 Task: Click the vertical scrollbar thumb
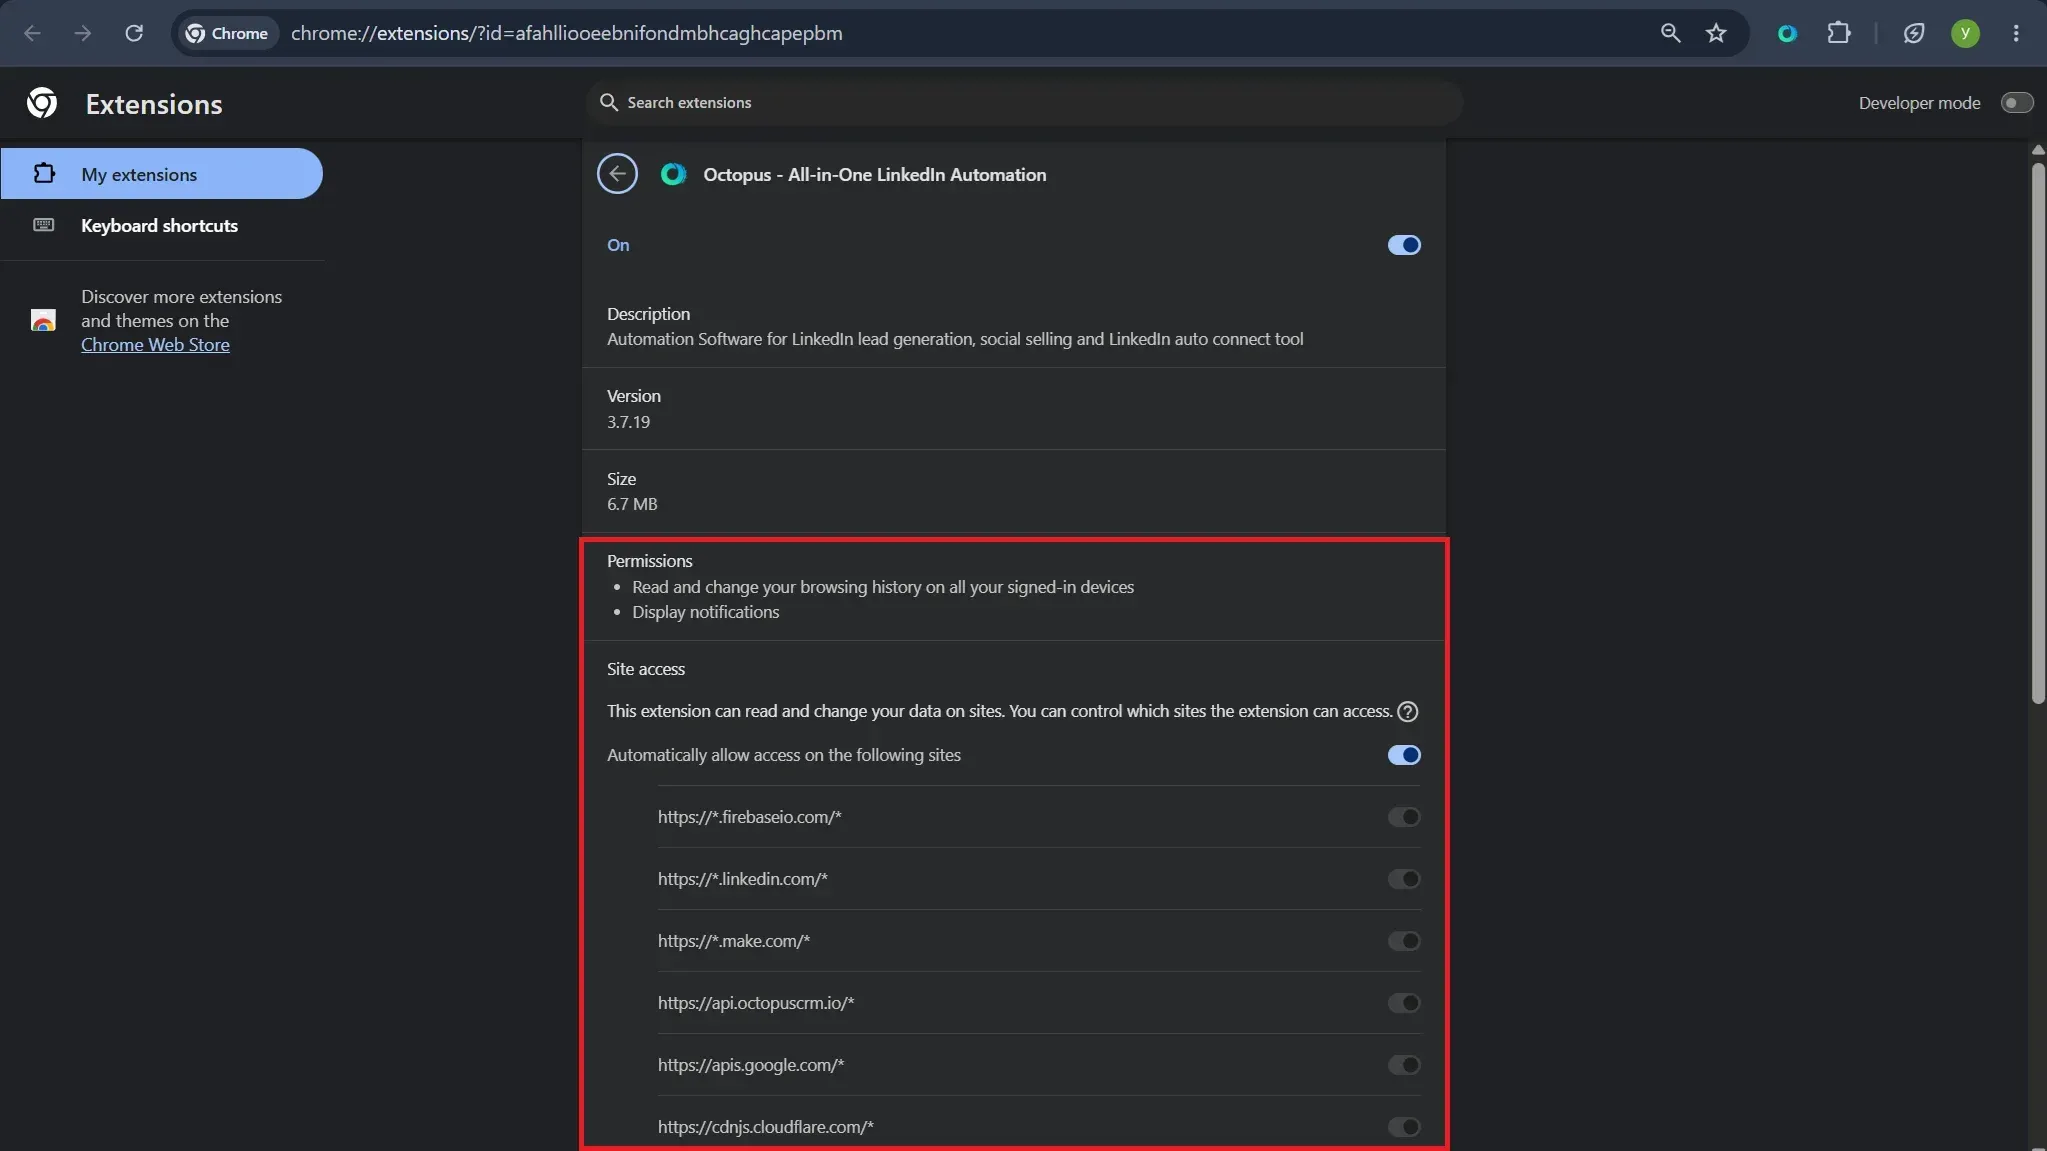pyautogui.click(x=2038, y=433)
